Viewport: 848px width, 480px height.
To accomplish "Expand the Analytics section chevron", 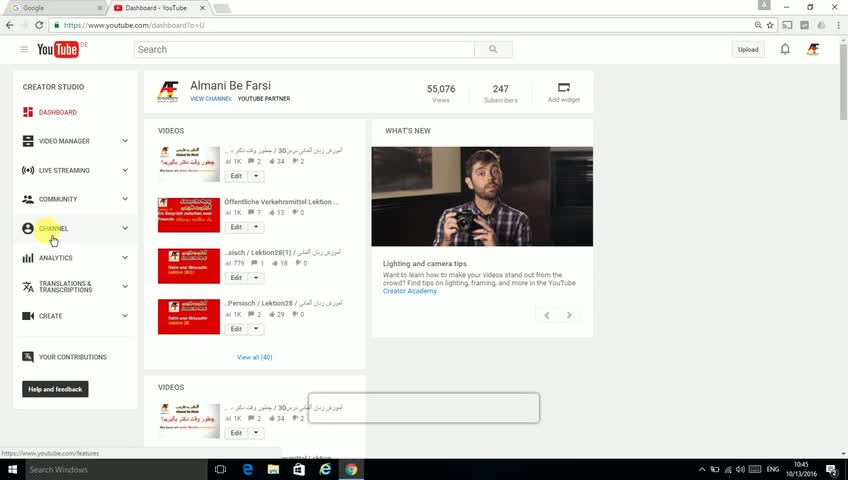I will (125, 258).
